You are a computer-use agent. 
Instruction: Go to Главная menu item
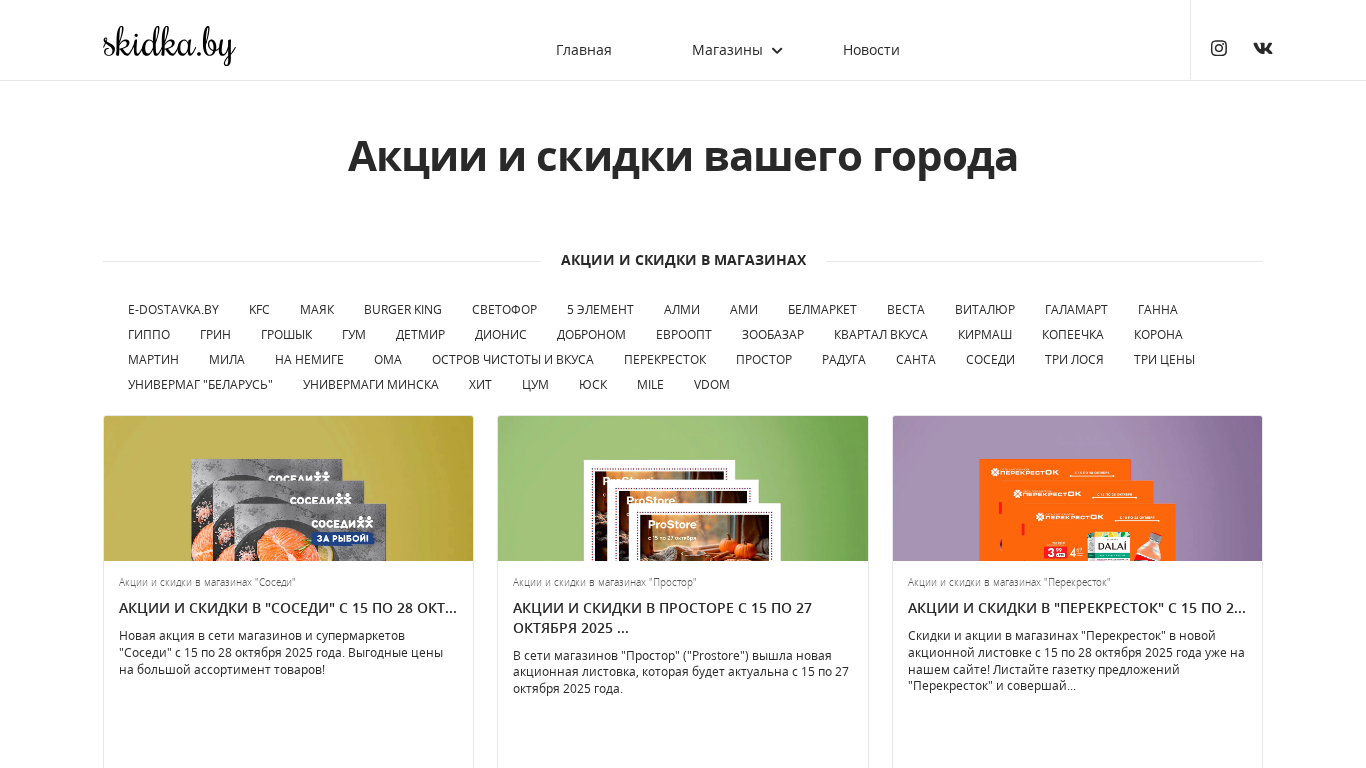click(x=584, y=50)
